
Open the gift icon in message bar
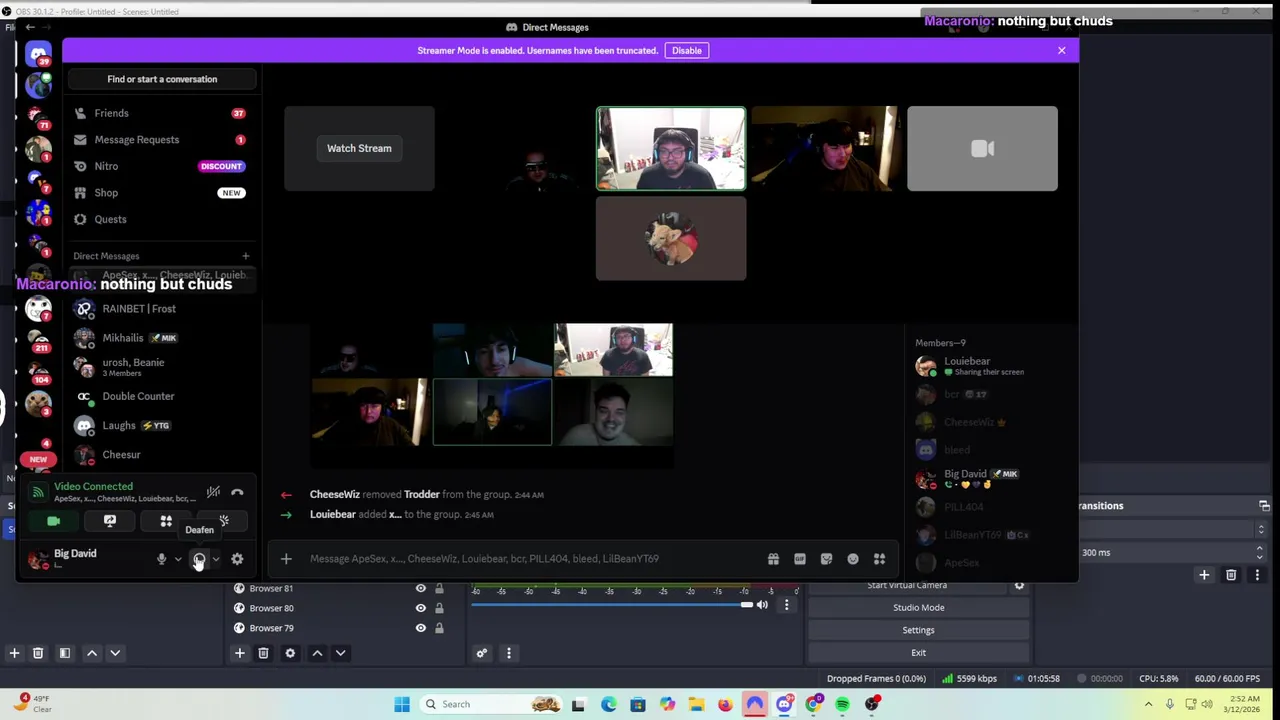pyautogui.click(x=773, y=559)
